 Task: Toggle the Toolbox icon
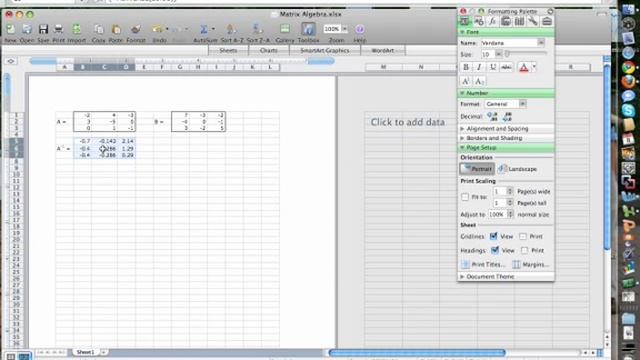pos(308,29)
